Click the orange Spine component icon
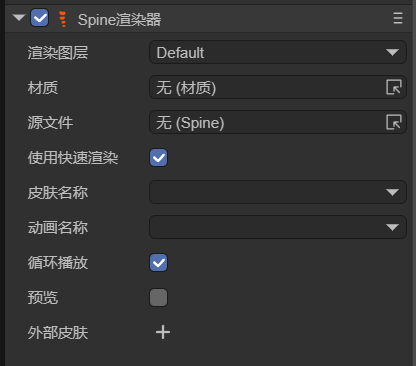 click(63, 19)
